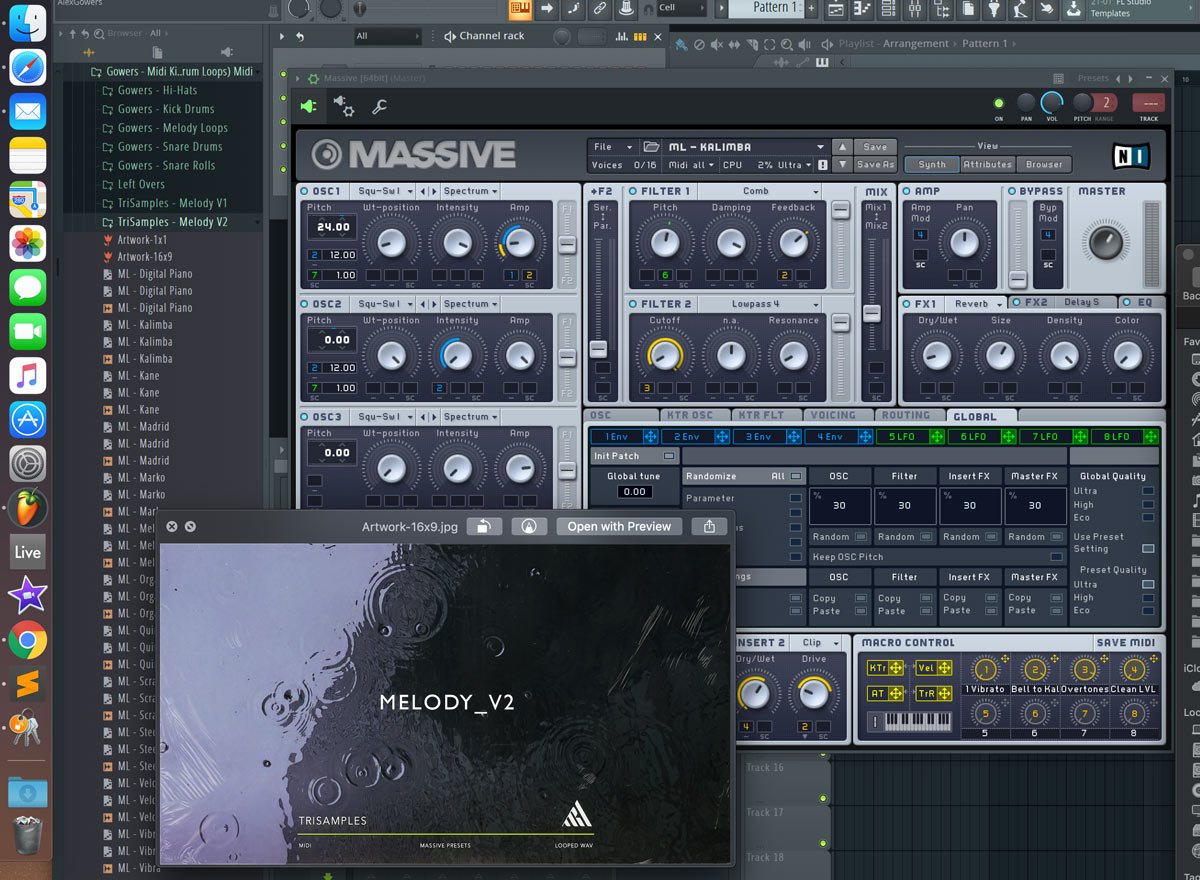The width and height of the screenshot is (1200, 880).
Task: Open Google Chrome from the dock
Action: (x=28, y=640)
